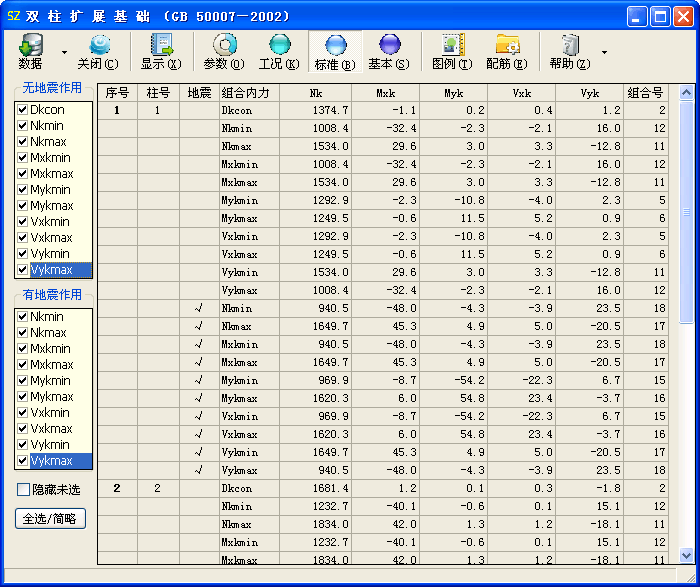Expand the 帮助 dropdown arrow
700x587 pixels.
(x=604, y=52)
